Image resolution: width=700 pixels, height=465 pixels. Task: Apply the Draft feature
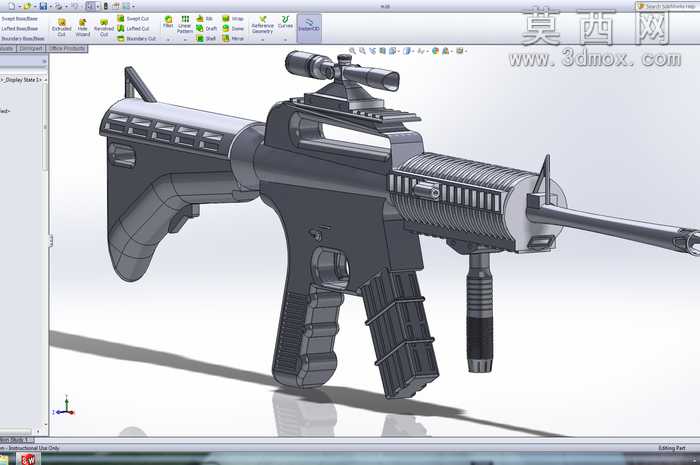206,28
